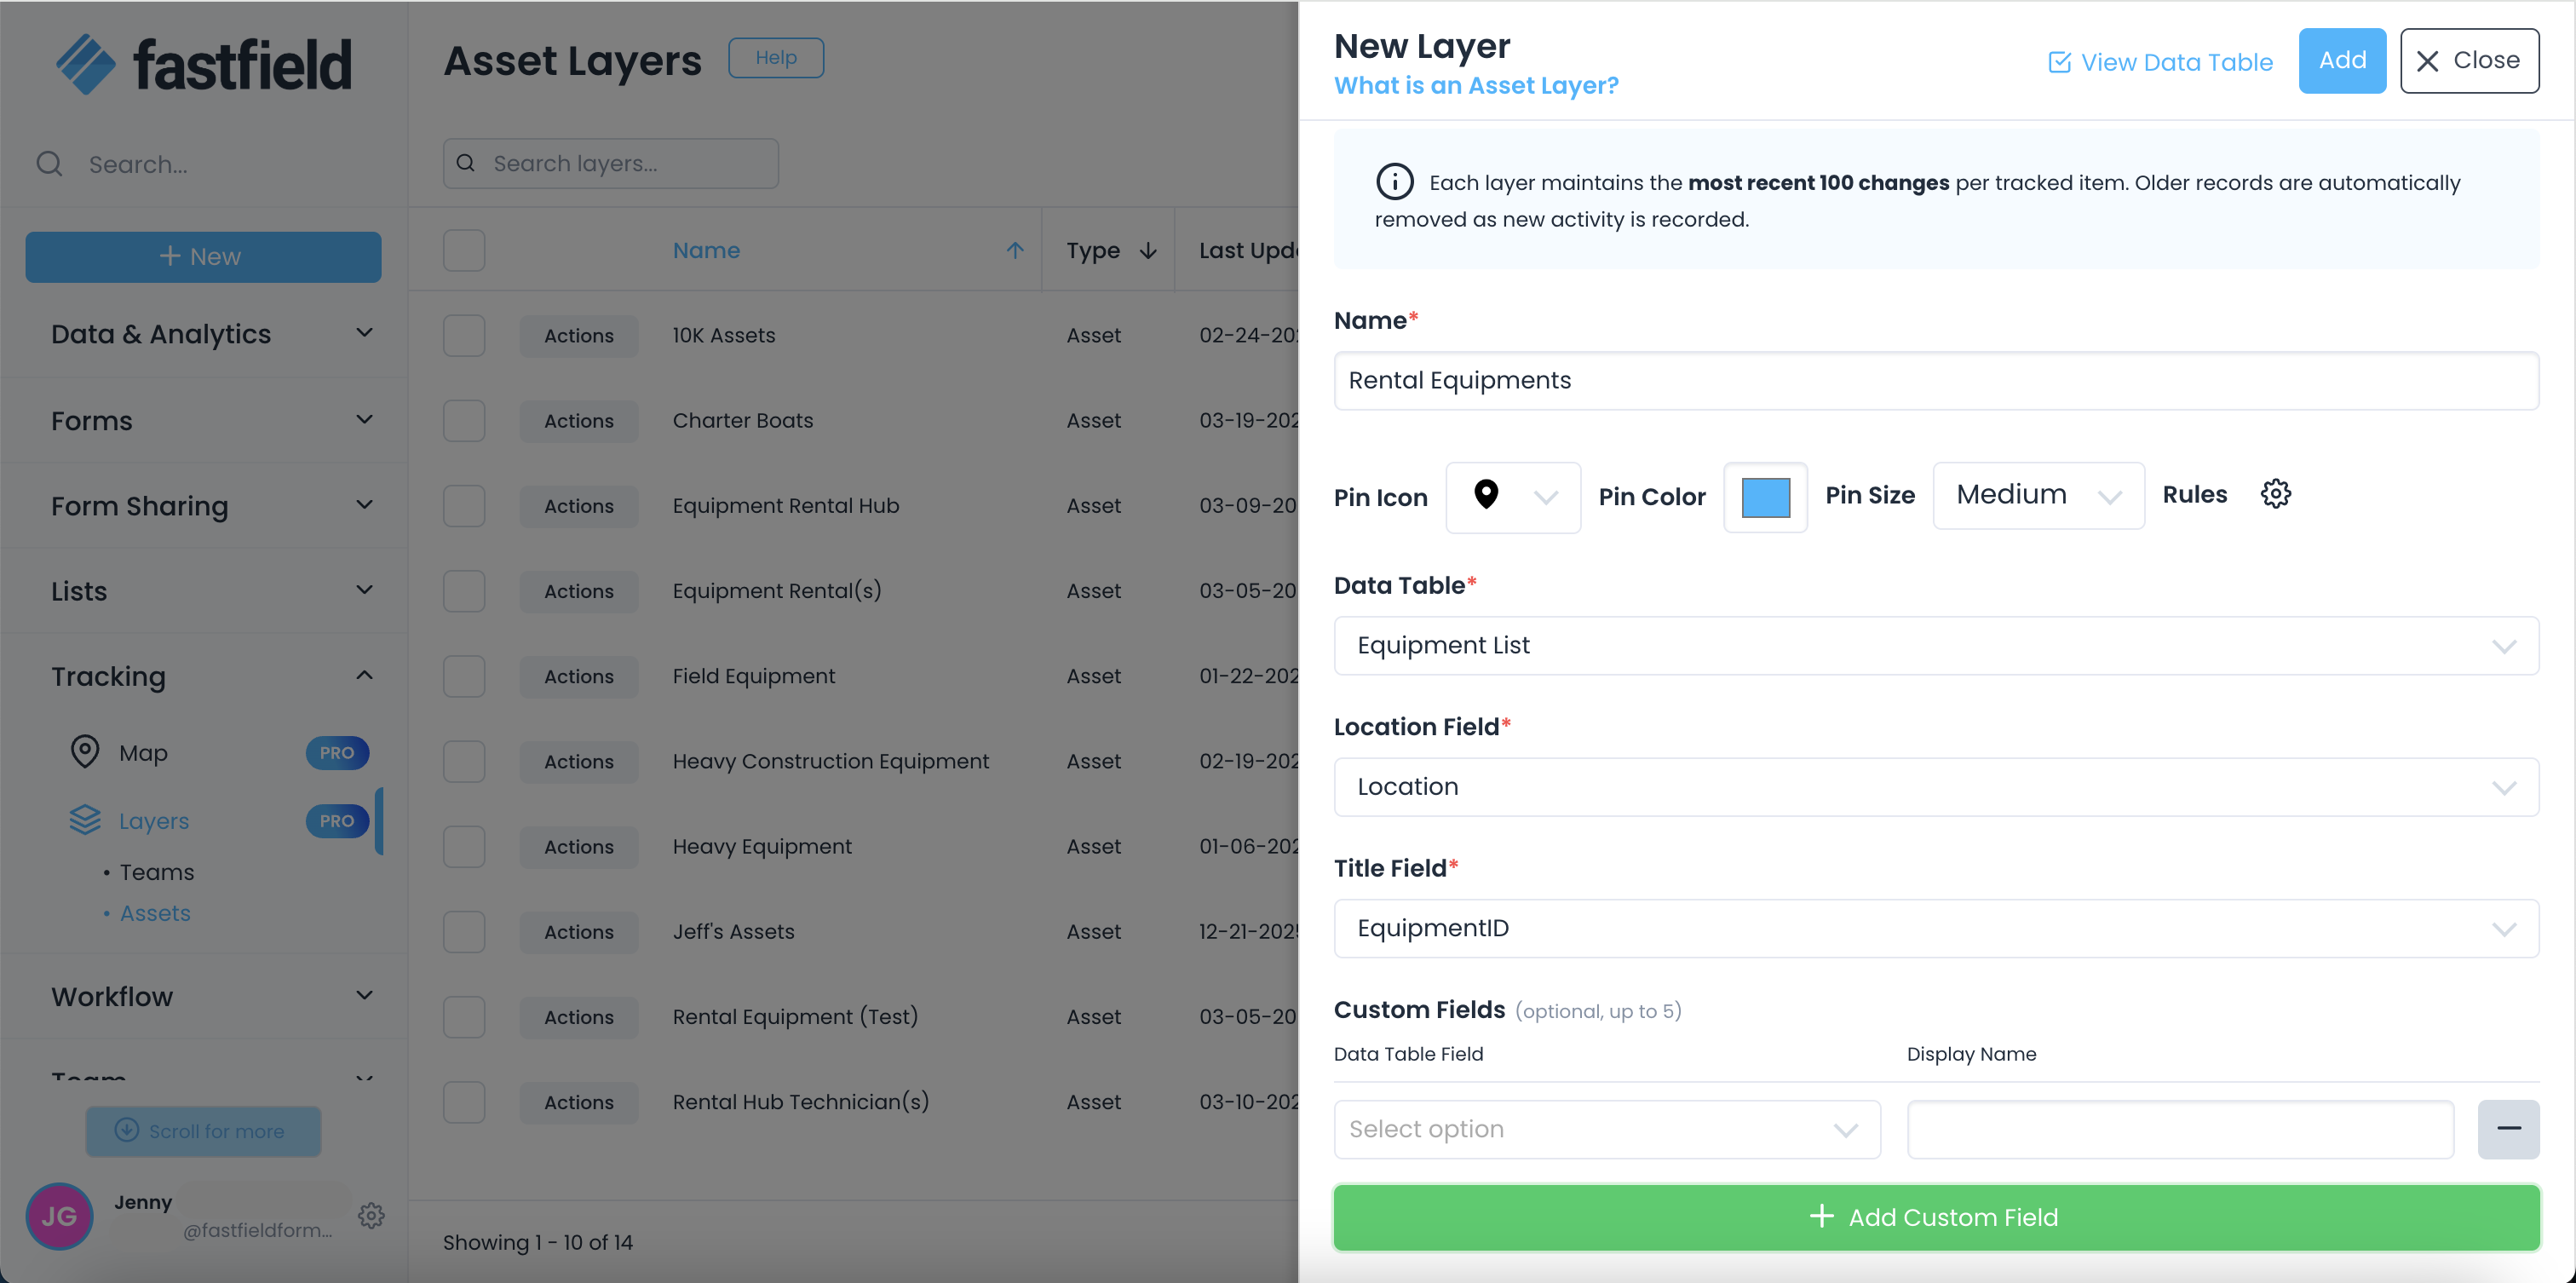Click the info icon in the notice banner
Viewport: 2576px width, 1283px height.
point(1394,182)
